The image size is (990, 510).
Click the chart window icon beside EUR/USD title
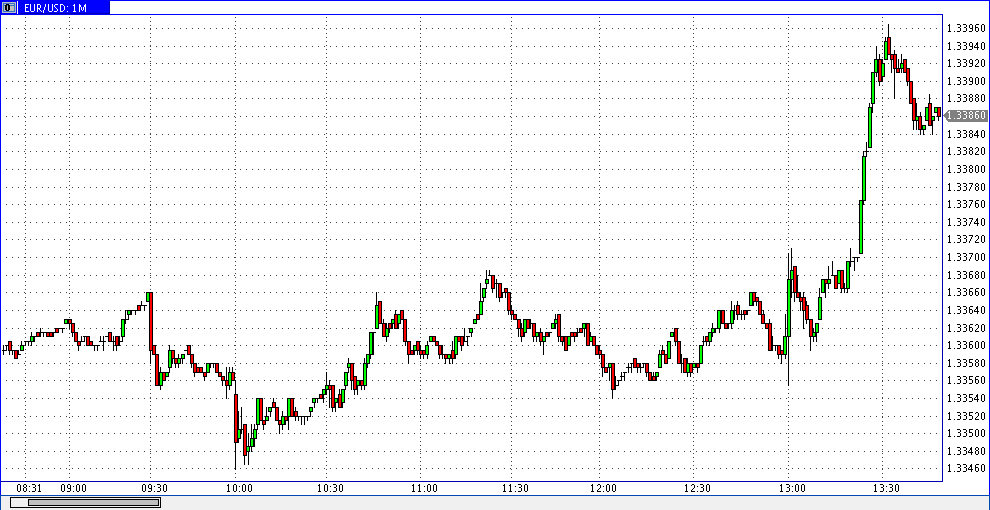9,8
